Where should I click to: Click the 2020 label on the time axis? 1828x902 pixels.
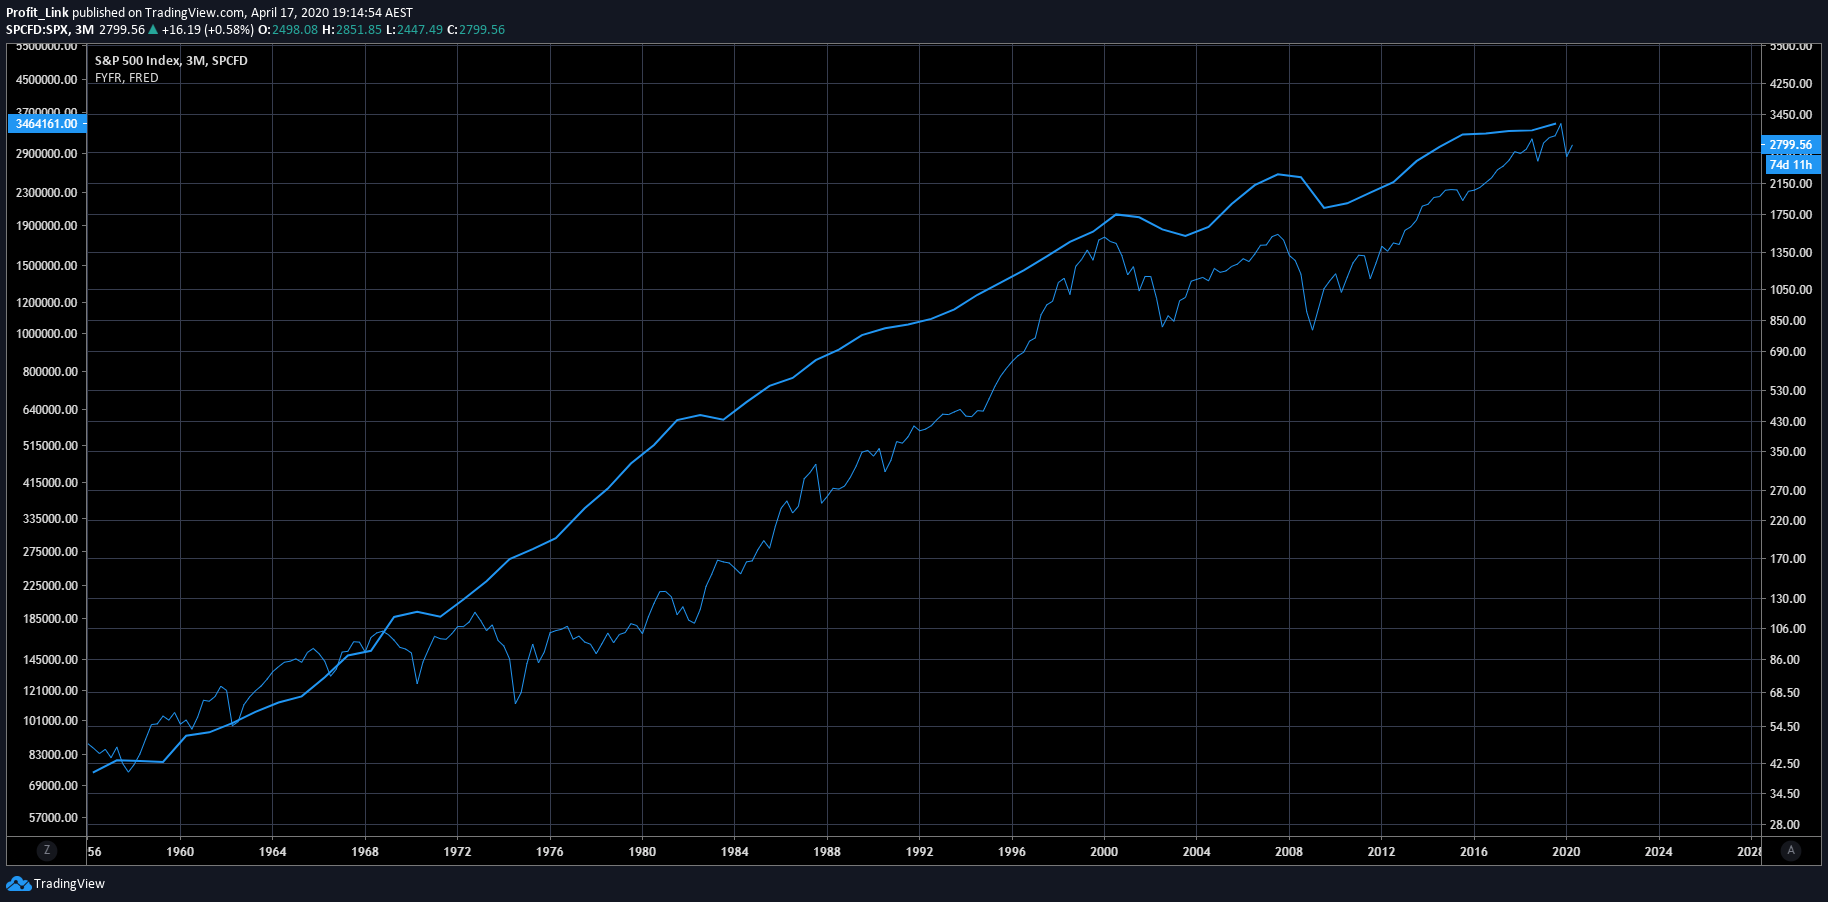(x=1566, y=852)
